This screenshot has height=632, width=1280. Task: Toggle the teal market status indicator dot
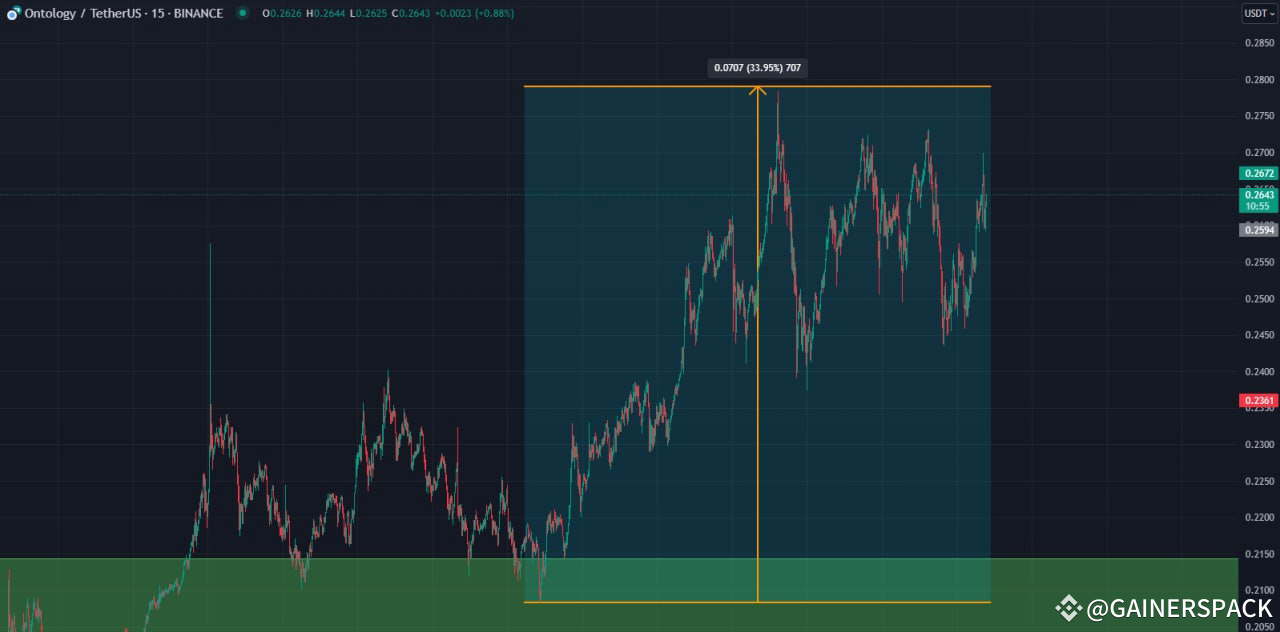241,14
